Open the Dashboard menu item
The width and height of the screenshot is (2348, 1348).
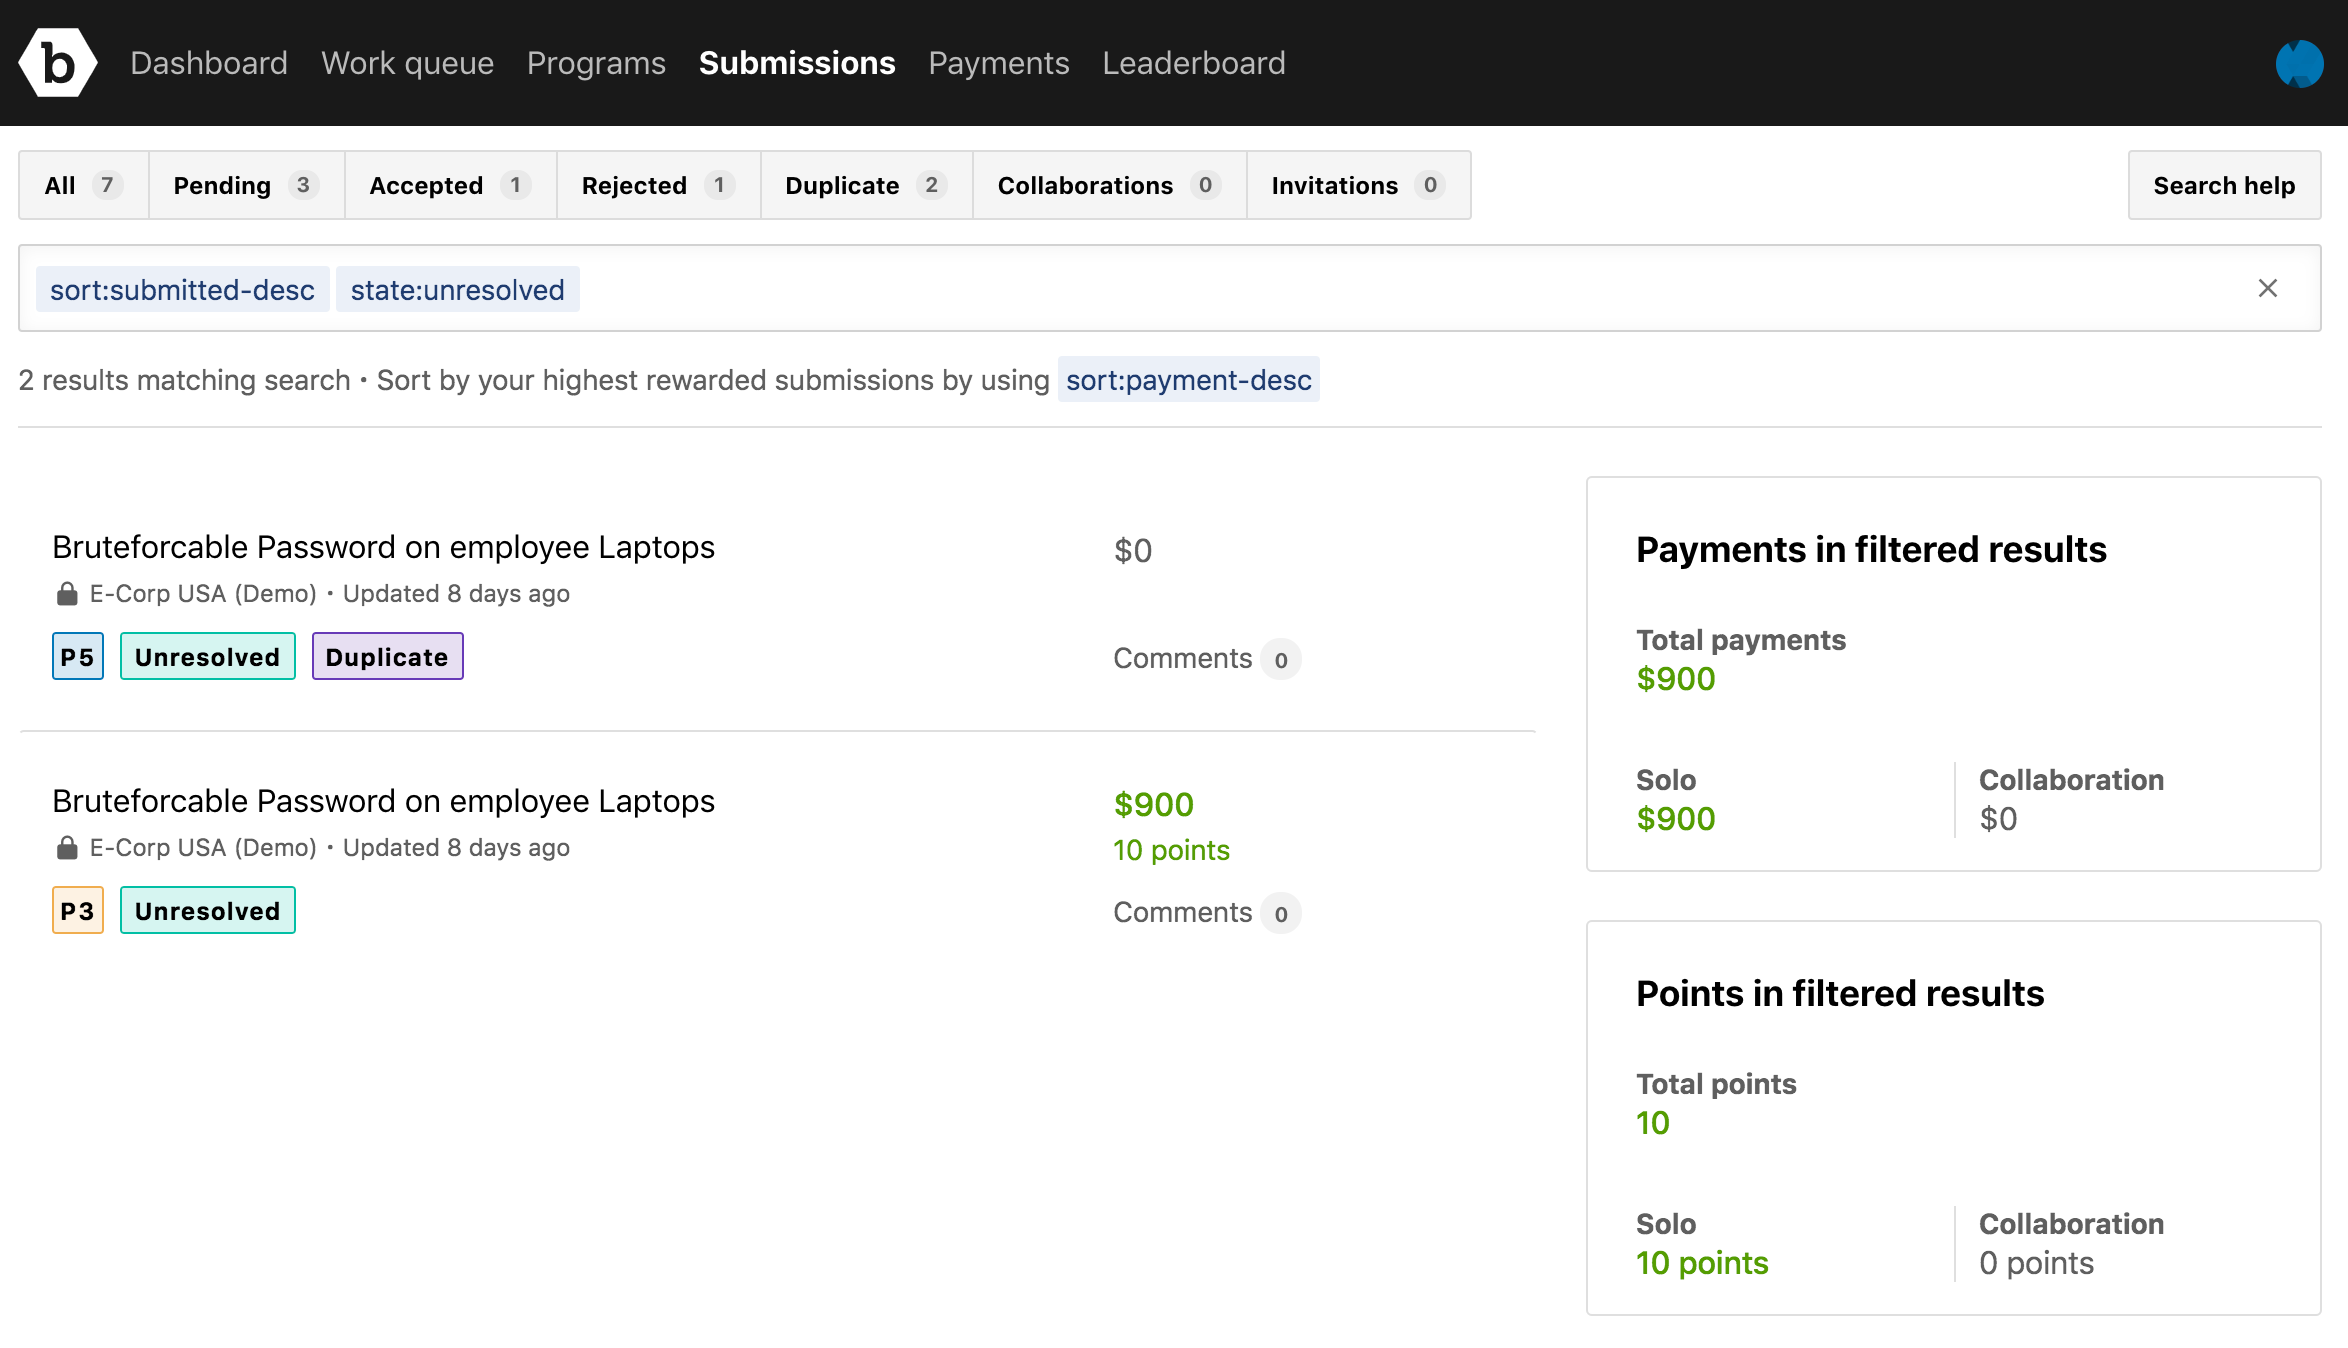click(209, 63)
